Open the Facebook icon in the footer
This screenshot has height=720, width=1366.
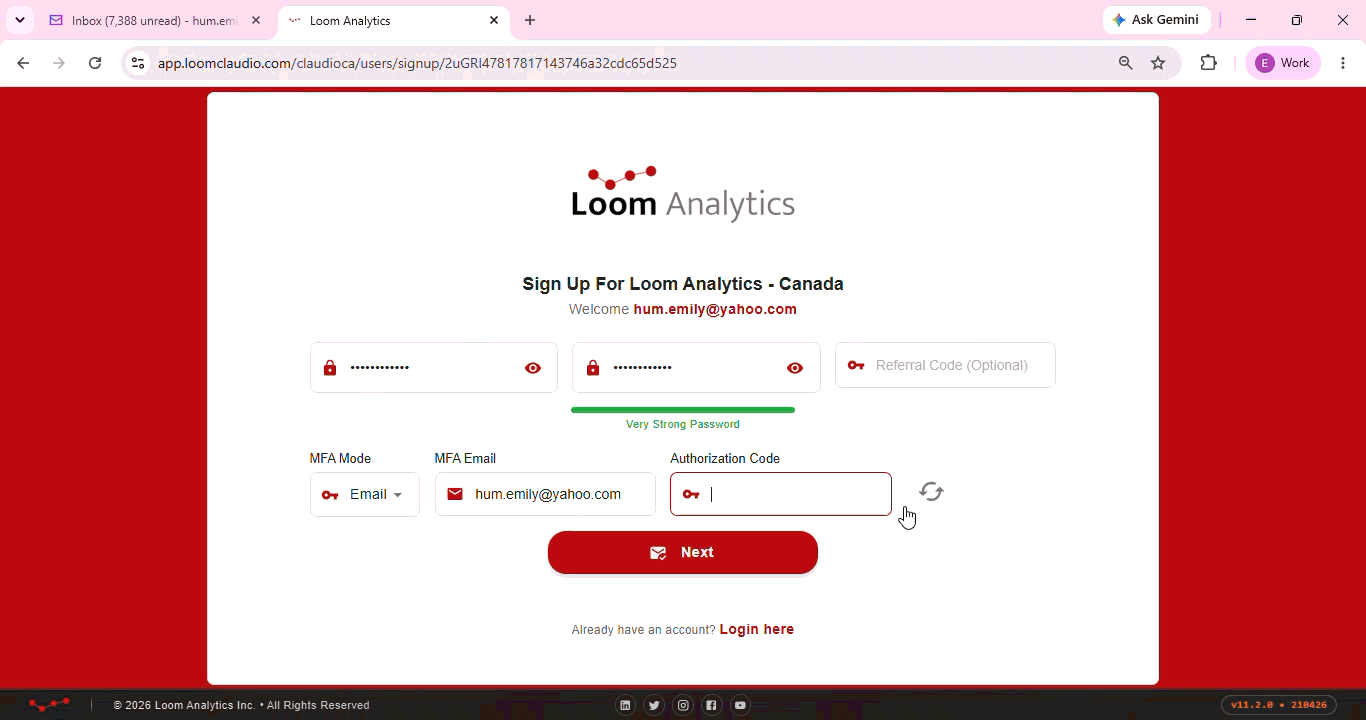pyautogui.click(x=711, y=705)
